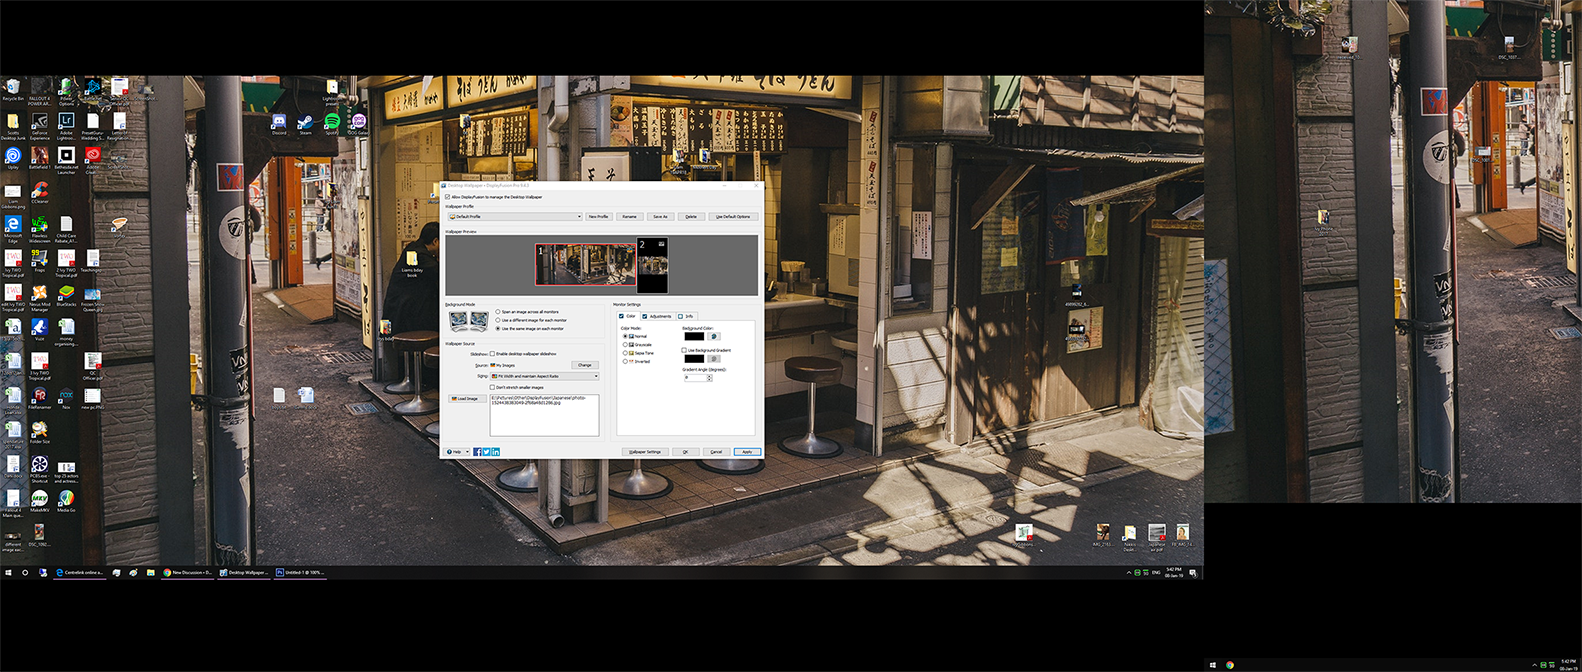Open the LinkedIn icon link
This screenshot has height=672, width=1582.
pyautogui.click(x=495, y=452)
